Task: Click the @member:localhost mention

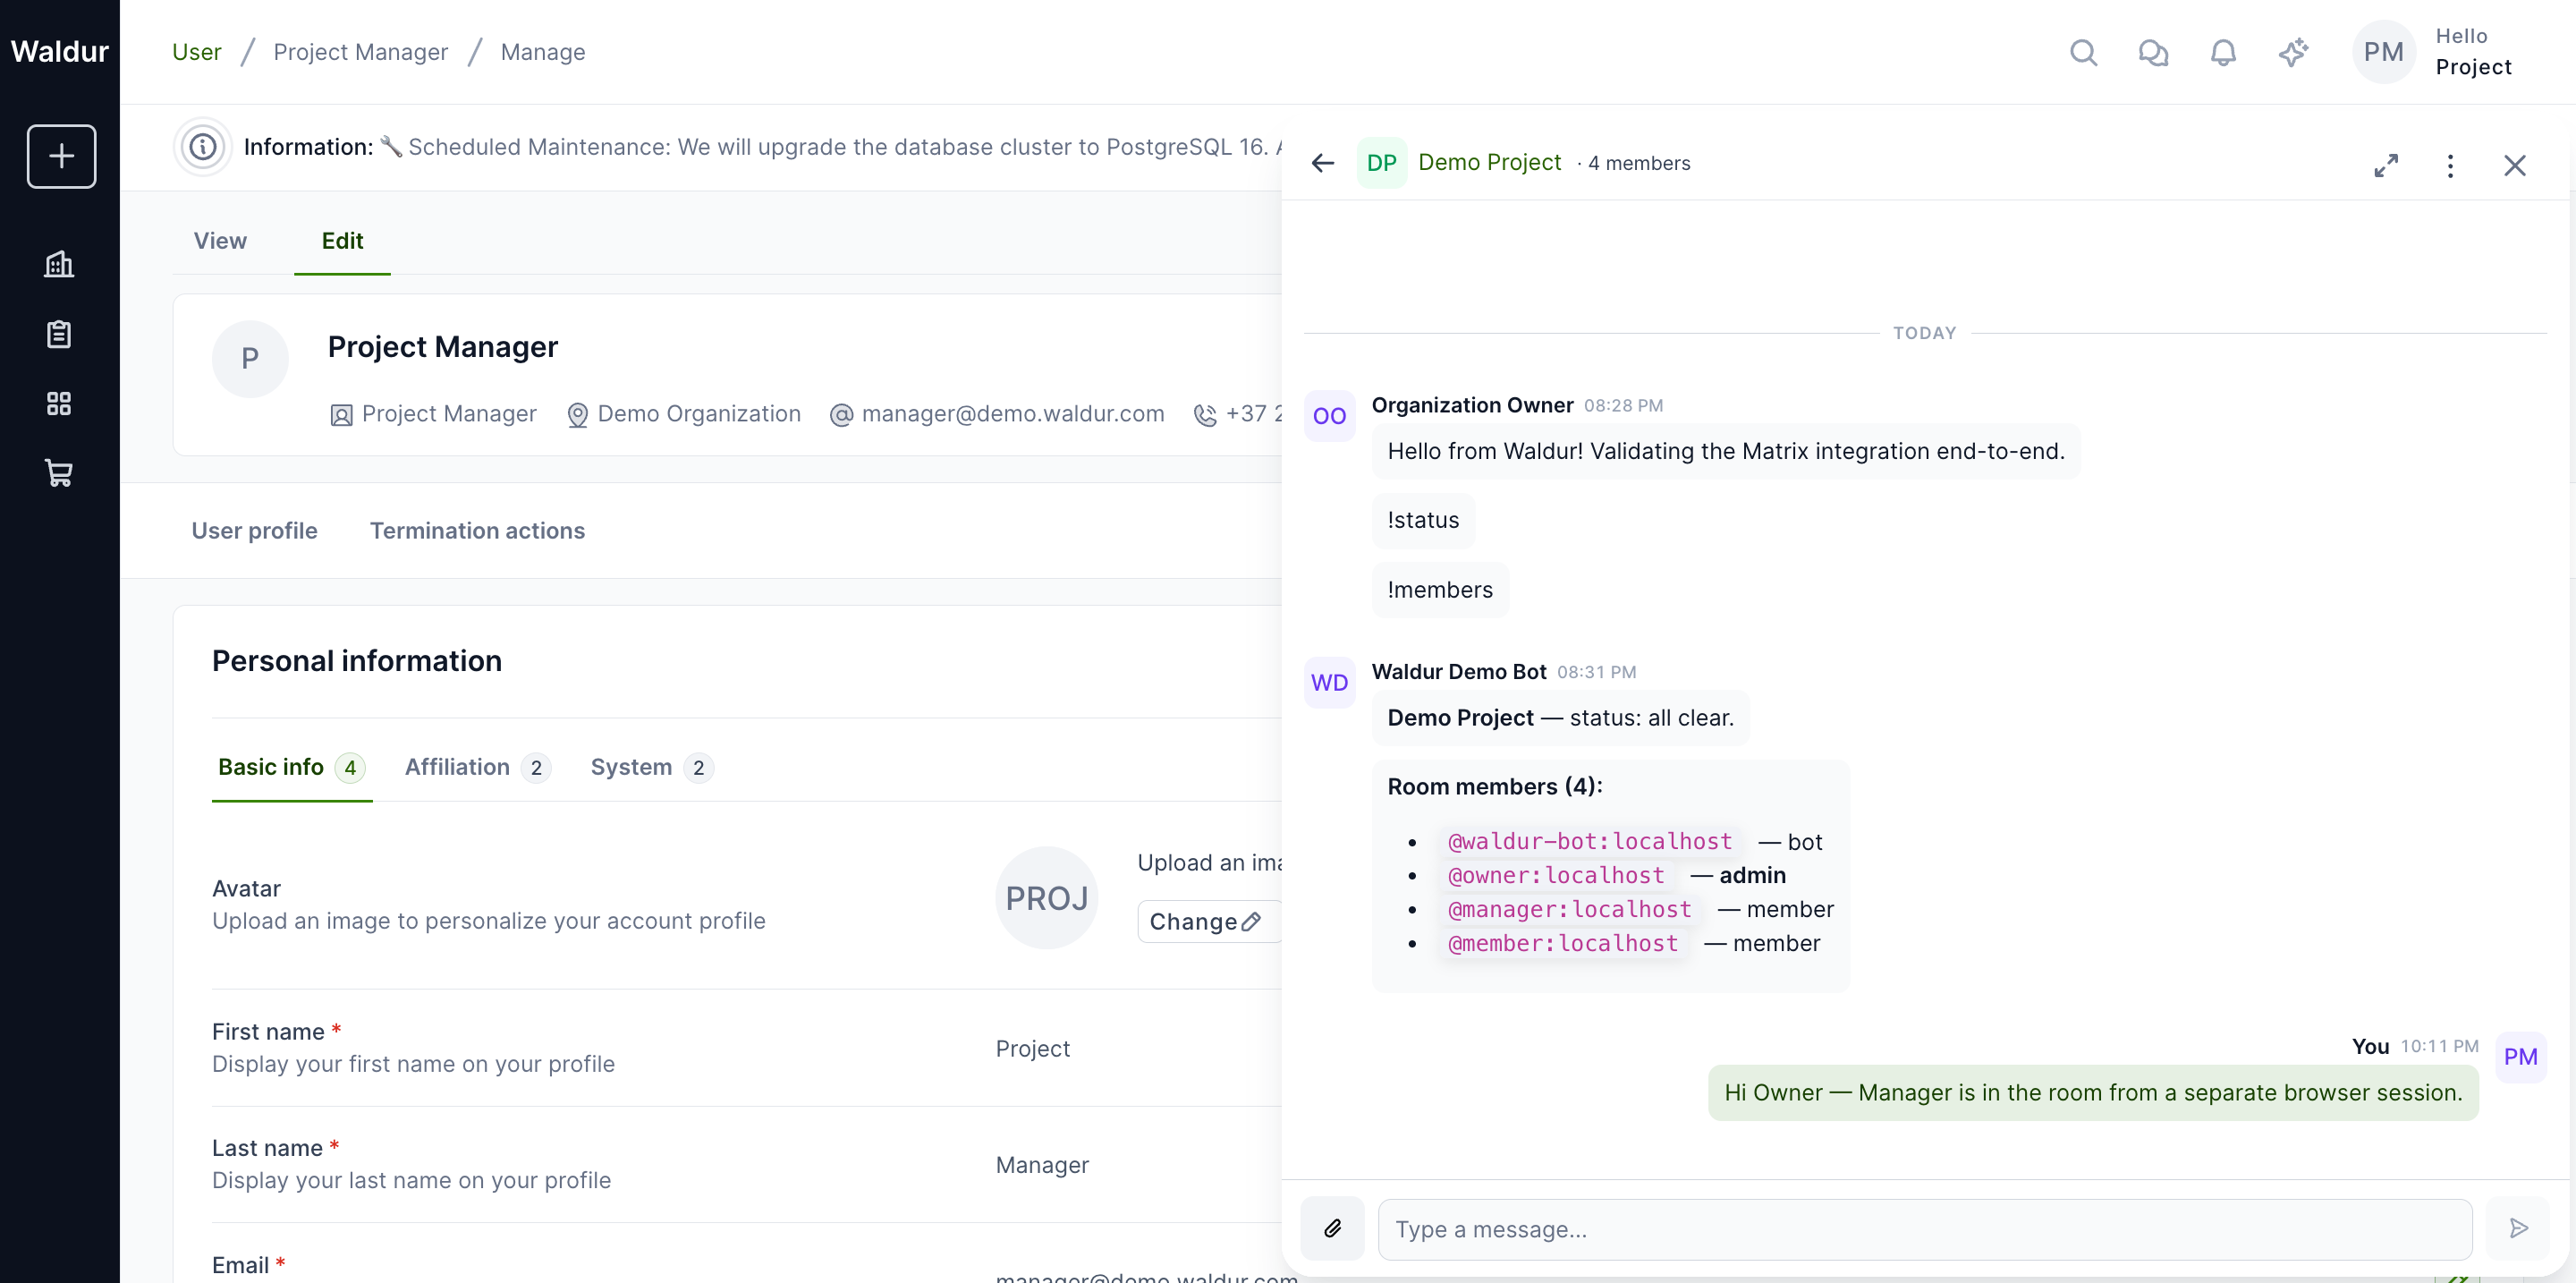Action: click(x=1563, y=943)
